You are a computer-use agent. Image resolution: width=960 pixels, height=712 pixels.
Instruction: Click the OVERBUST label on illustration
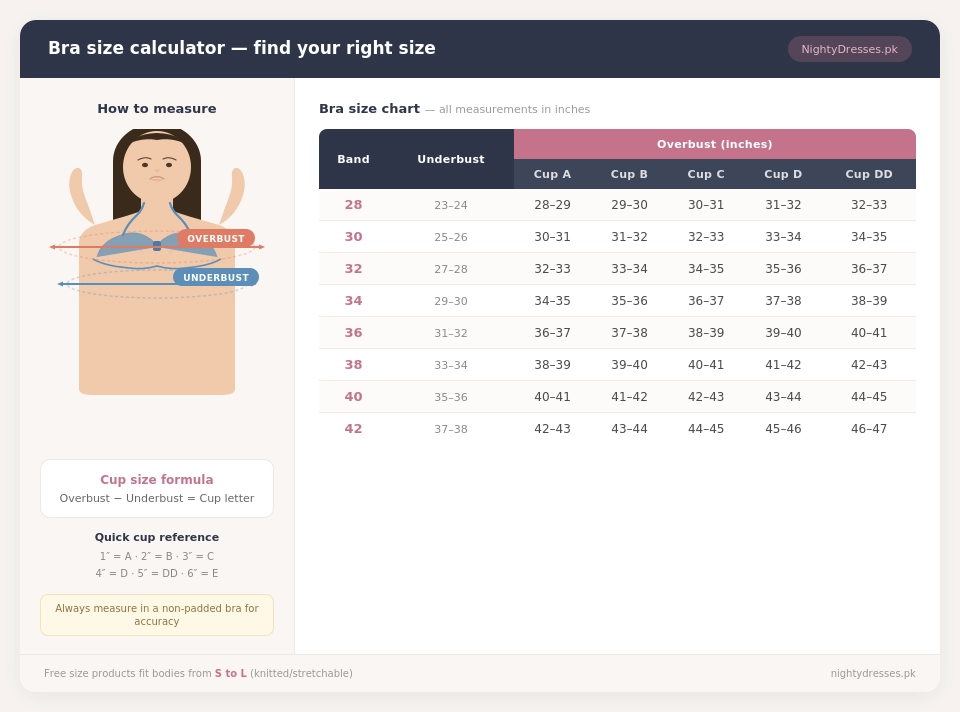click(x=216, y=238)
